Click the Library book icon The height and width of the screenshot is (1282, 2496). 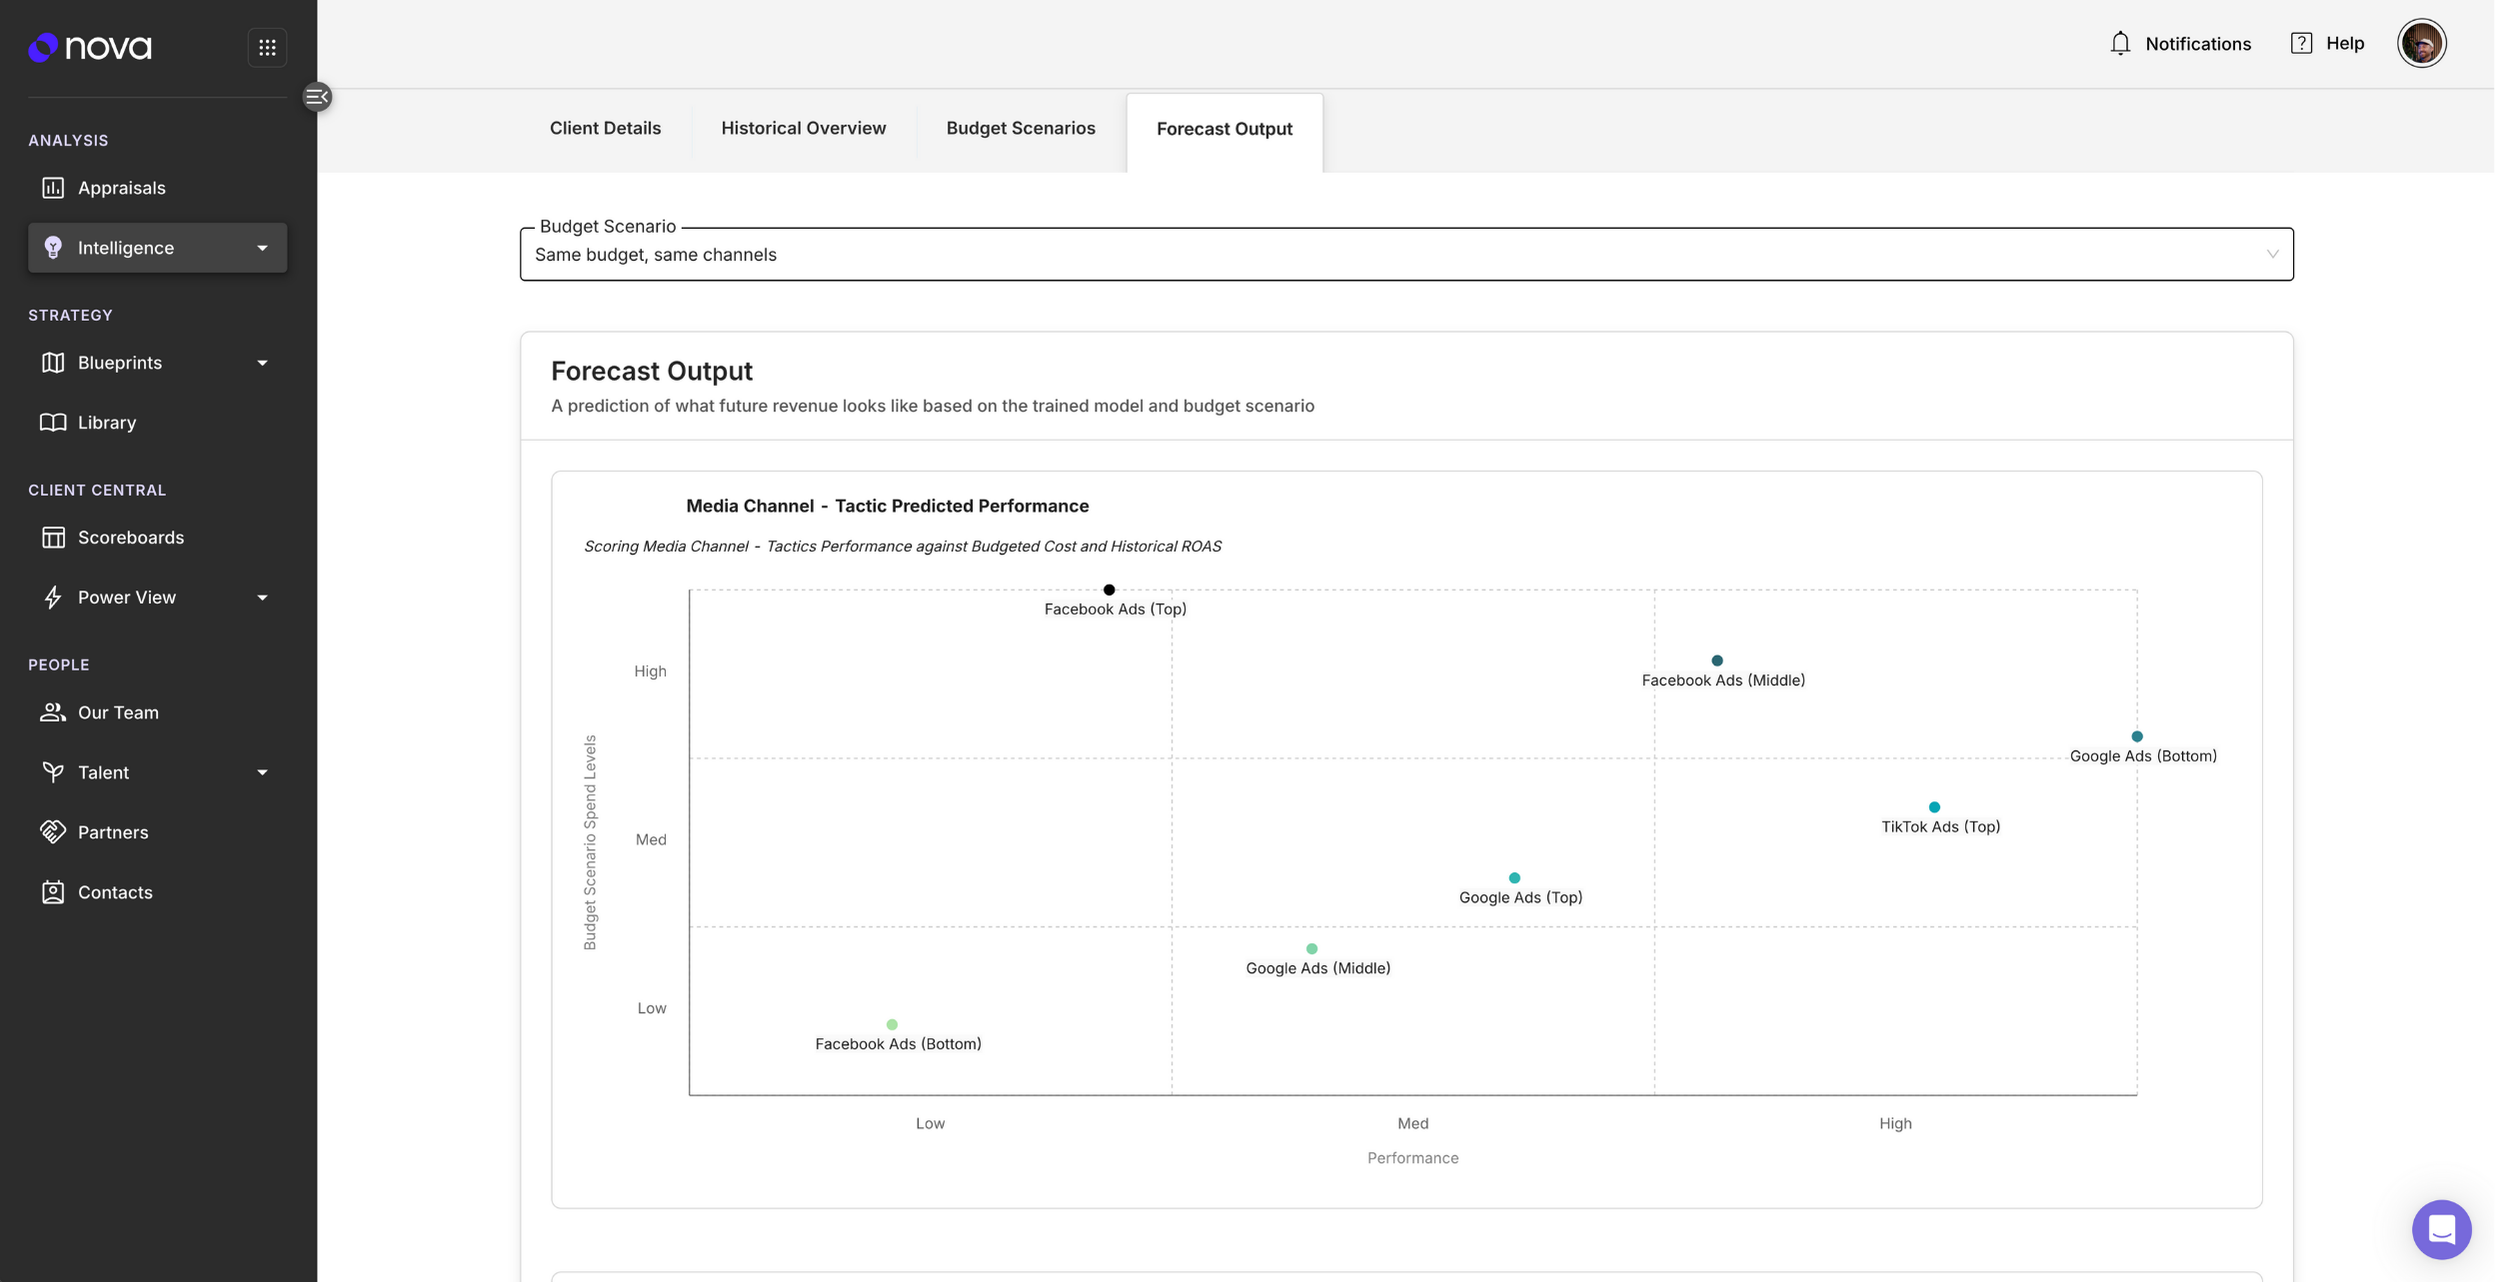(x=53, y=422)
